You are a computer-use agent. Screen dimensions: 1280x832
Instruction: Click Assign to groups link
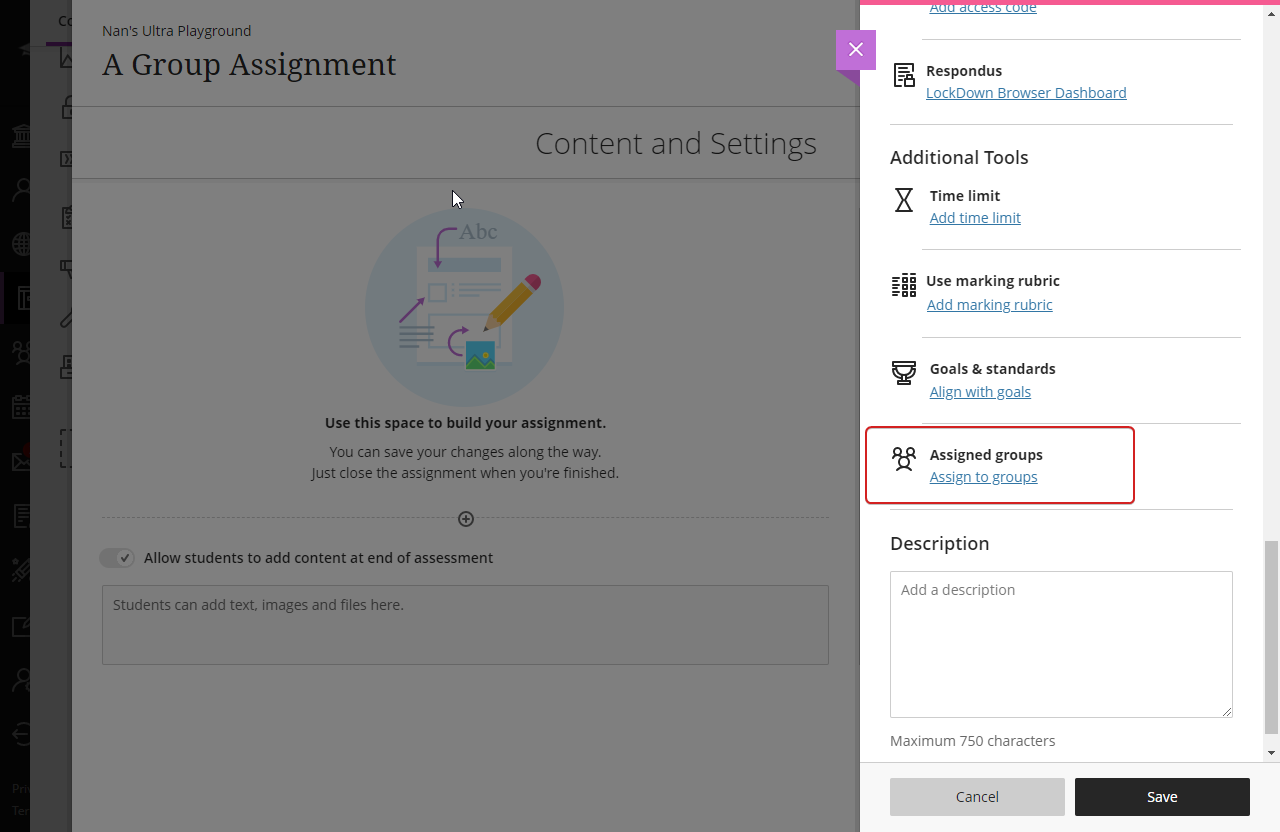pos(983,477)
